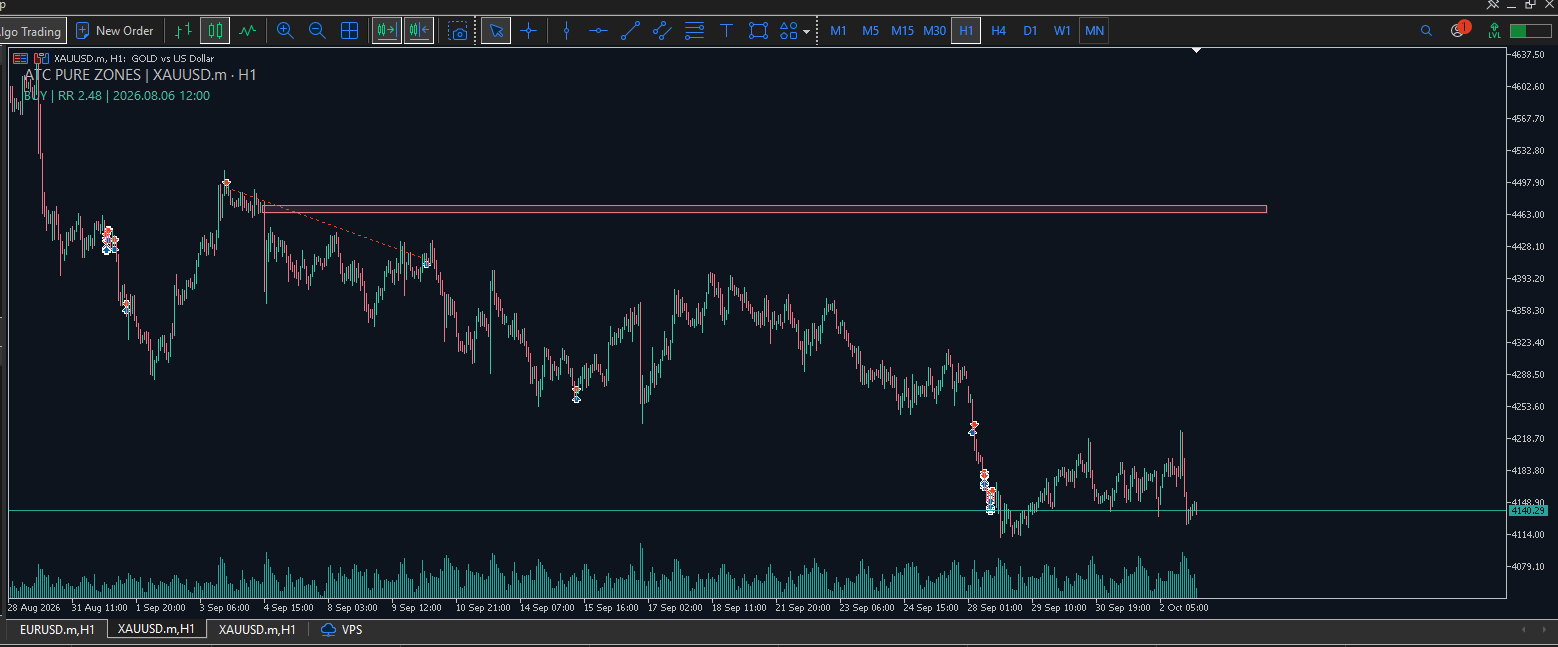1558x647 pixels.
Task: Pick the vertical line drawing tool
Action: (566, 31)
